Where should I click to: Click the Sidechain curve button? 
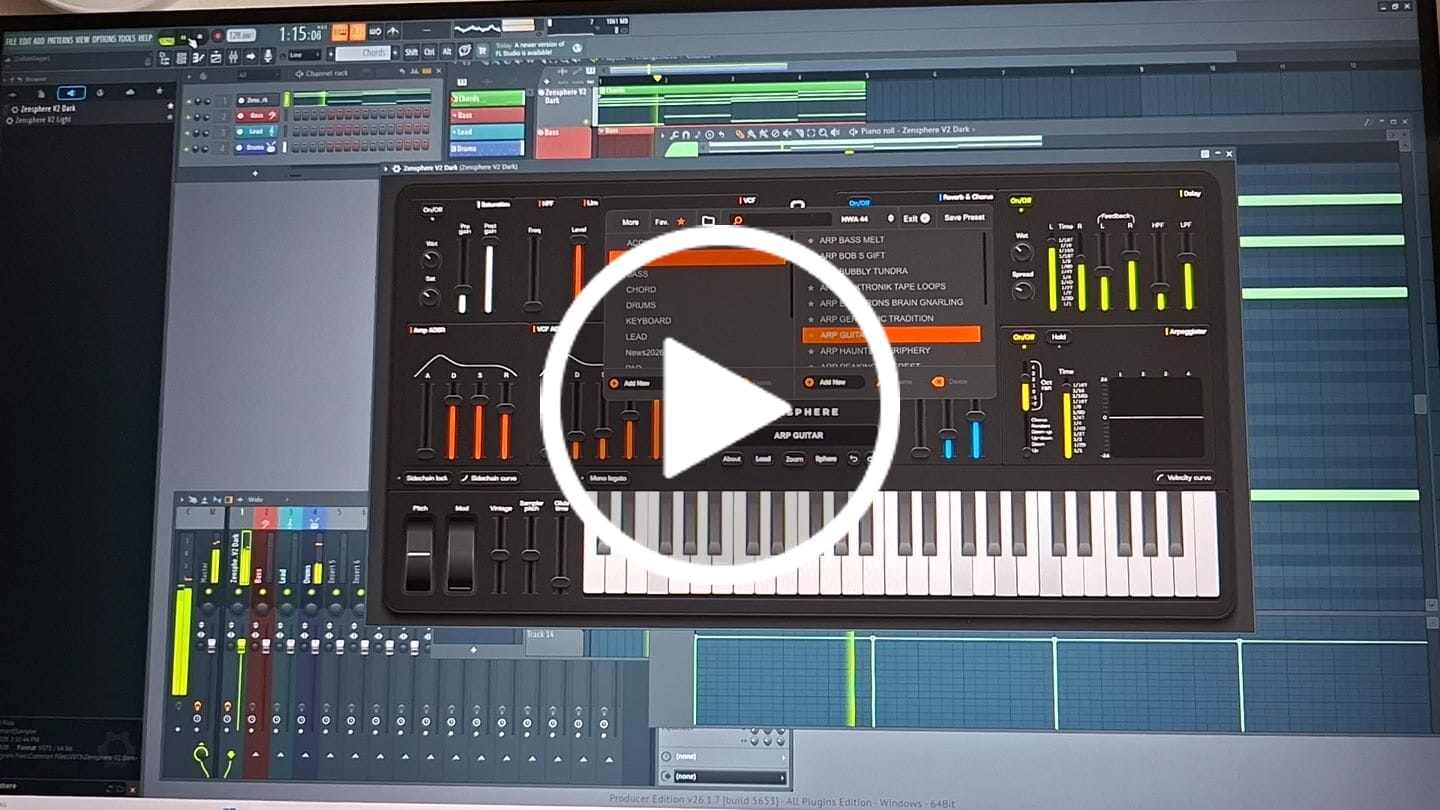[x=490, y=478]
